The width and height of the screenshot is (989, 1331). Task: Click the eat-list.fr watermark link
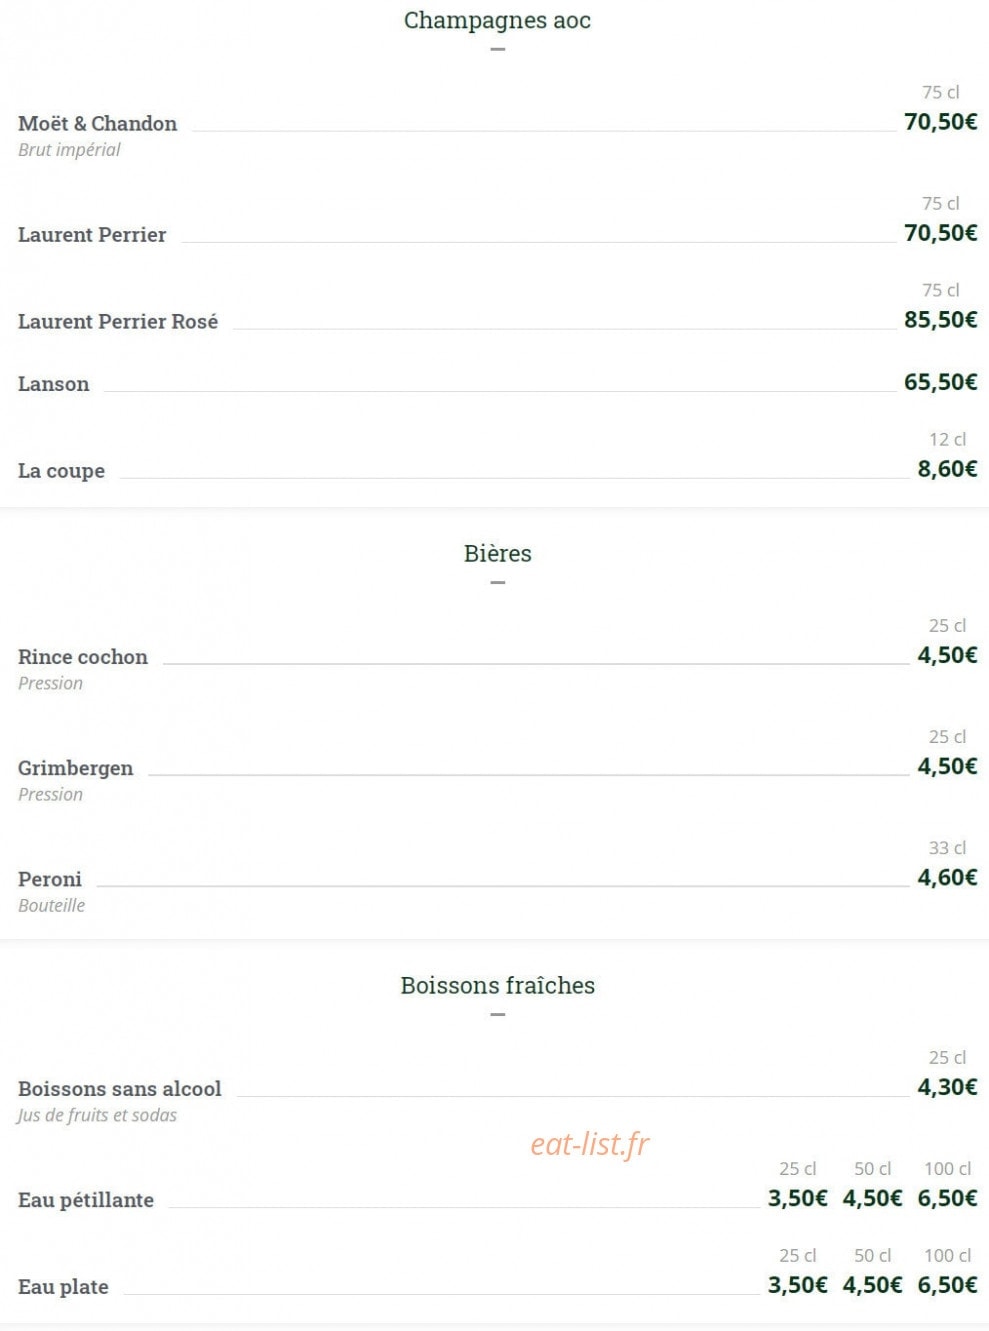pos(590,1143)
